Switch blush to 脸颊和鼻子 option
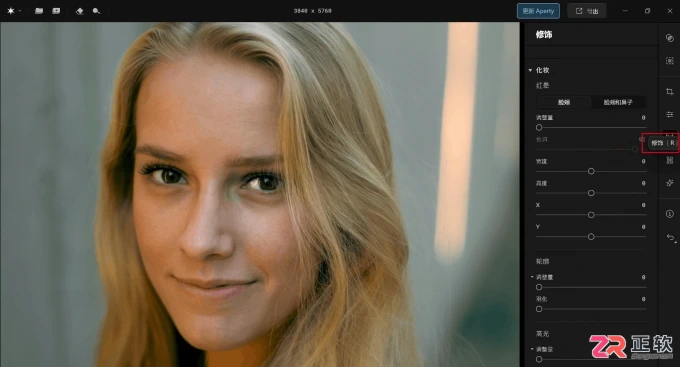 pos(618,102)
